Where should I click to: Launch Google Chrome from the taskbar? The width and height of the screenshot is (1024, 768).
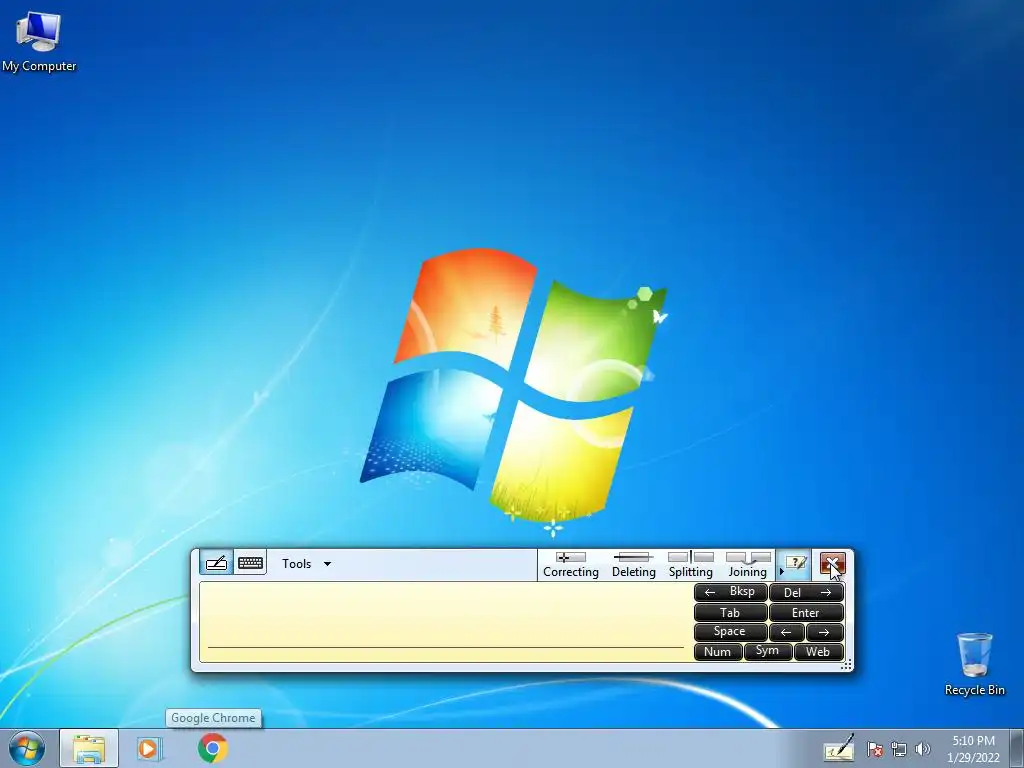(x=213, y=748)
